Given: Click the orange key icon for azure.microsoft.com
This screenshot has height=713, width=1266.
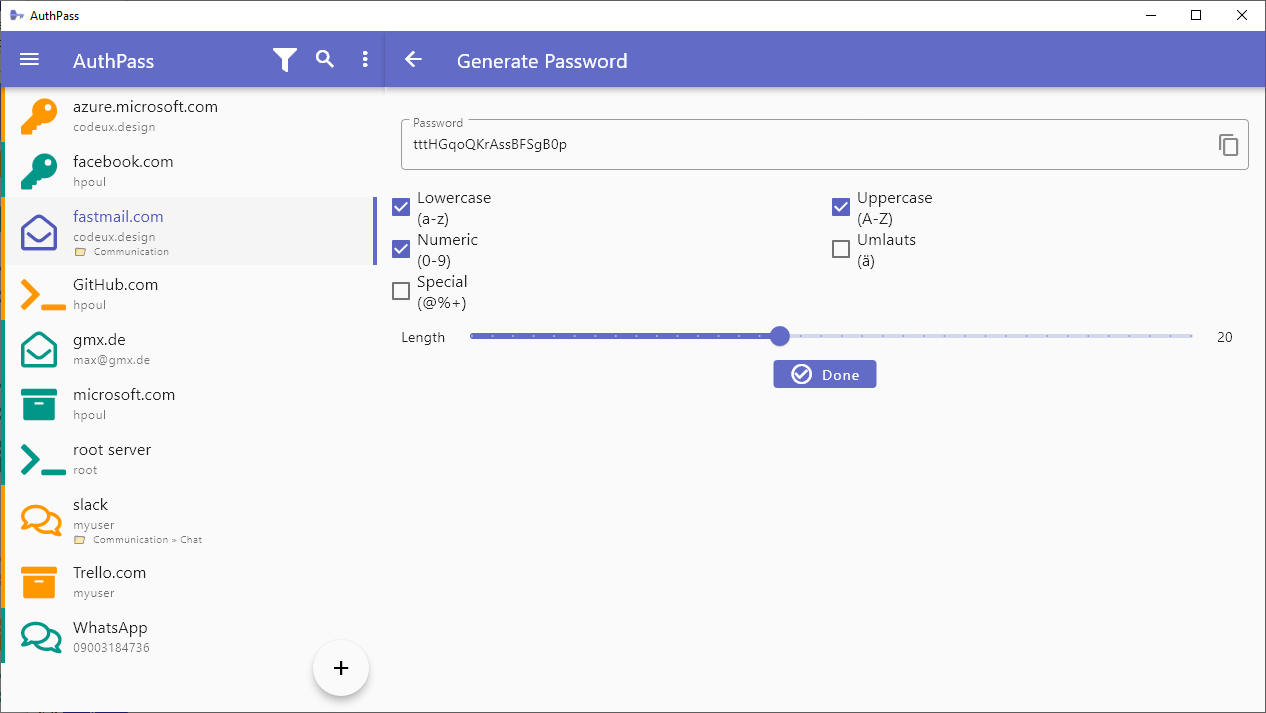Looking at the screenshot, I should pyautogui.click(x=39, y=116).
